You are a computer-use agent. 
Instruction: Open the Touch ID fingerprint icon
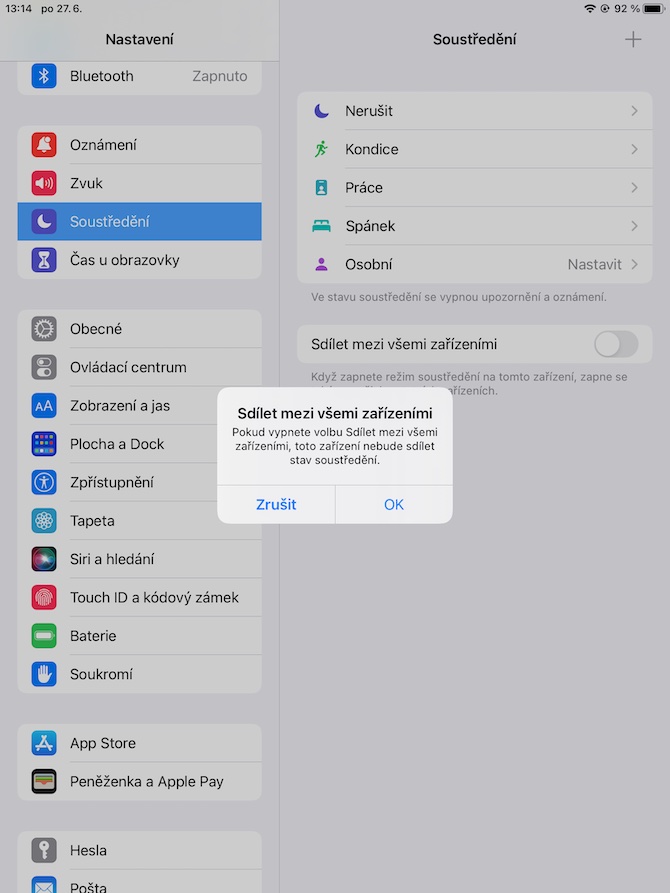pyautogui.click(x=44, y=597)
